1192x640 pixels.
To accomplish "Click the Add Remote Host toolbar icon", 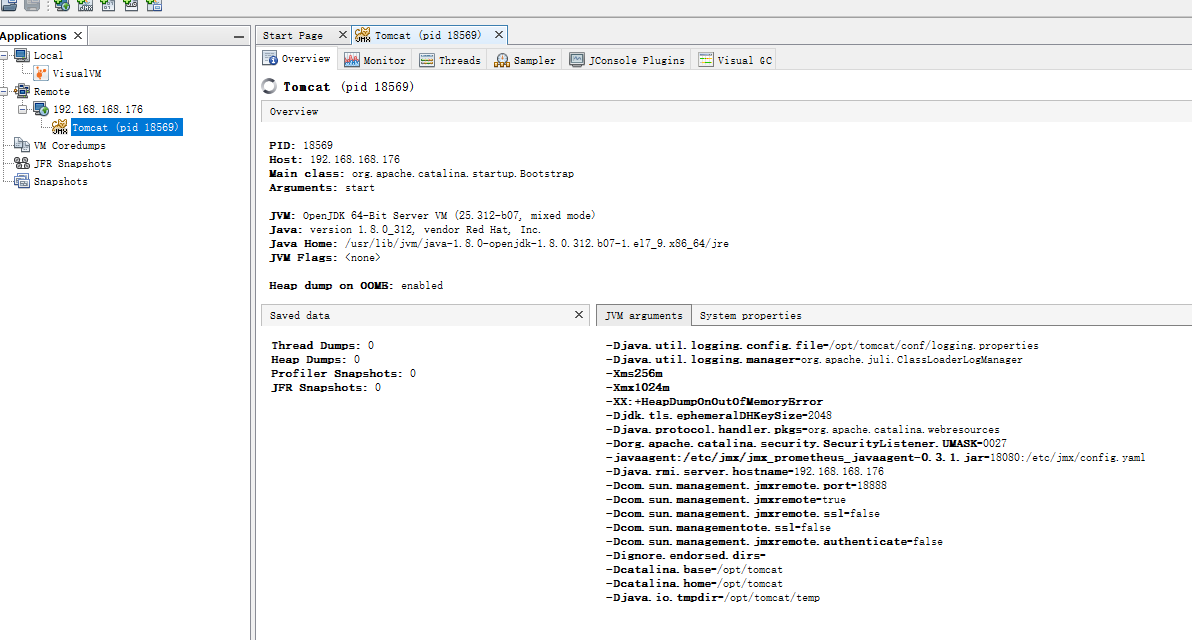I will (x=62, y=5).
